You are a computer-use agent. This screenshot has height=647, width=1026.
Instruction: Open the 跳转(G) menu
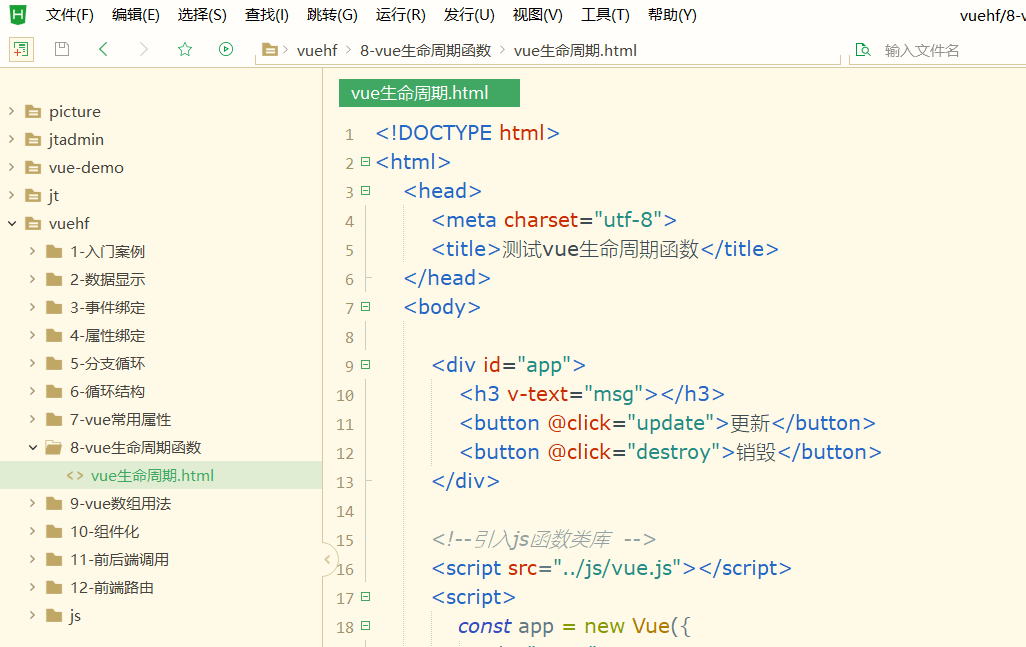332,15
